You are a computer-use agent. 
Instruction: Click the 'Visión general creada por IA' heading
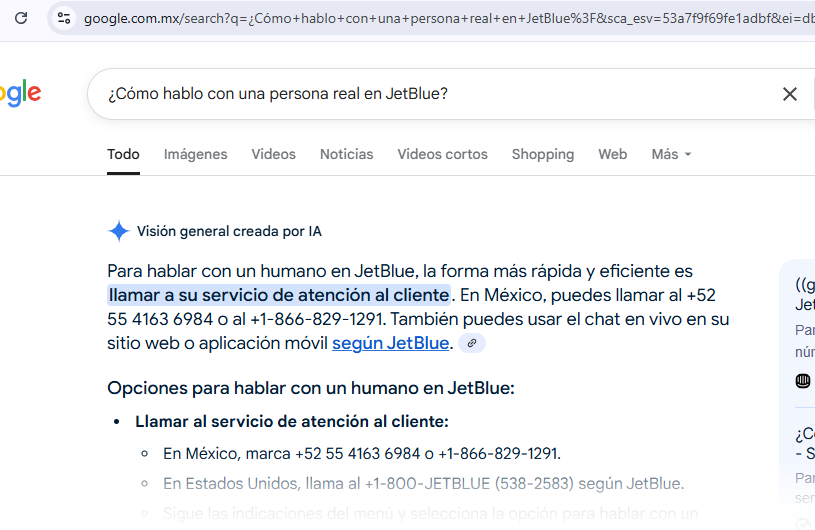click(229, 231)
